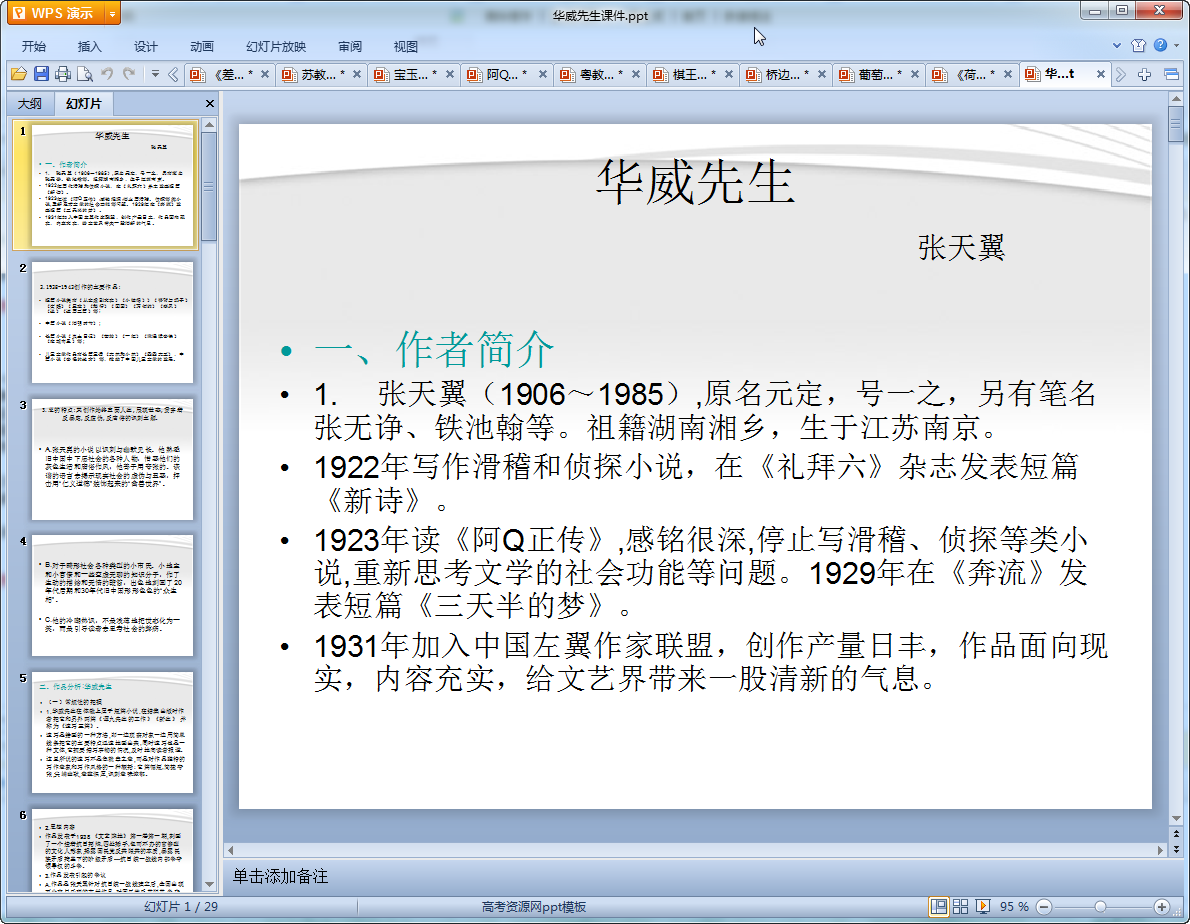Select slide 3 thumbnail
This screenshot has width=1190, height=924.
click(x=112, y=459)
